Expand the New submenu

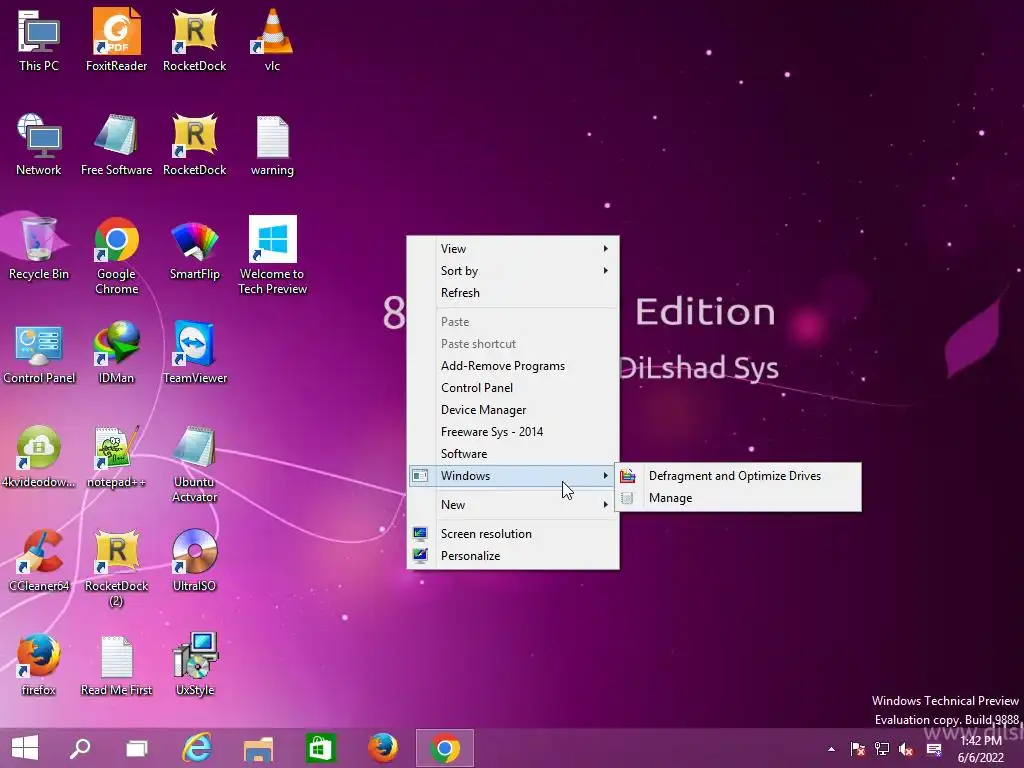513,504
